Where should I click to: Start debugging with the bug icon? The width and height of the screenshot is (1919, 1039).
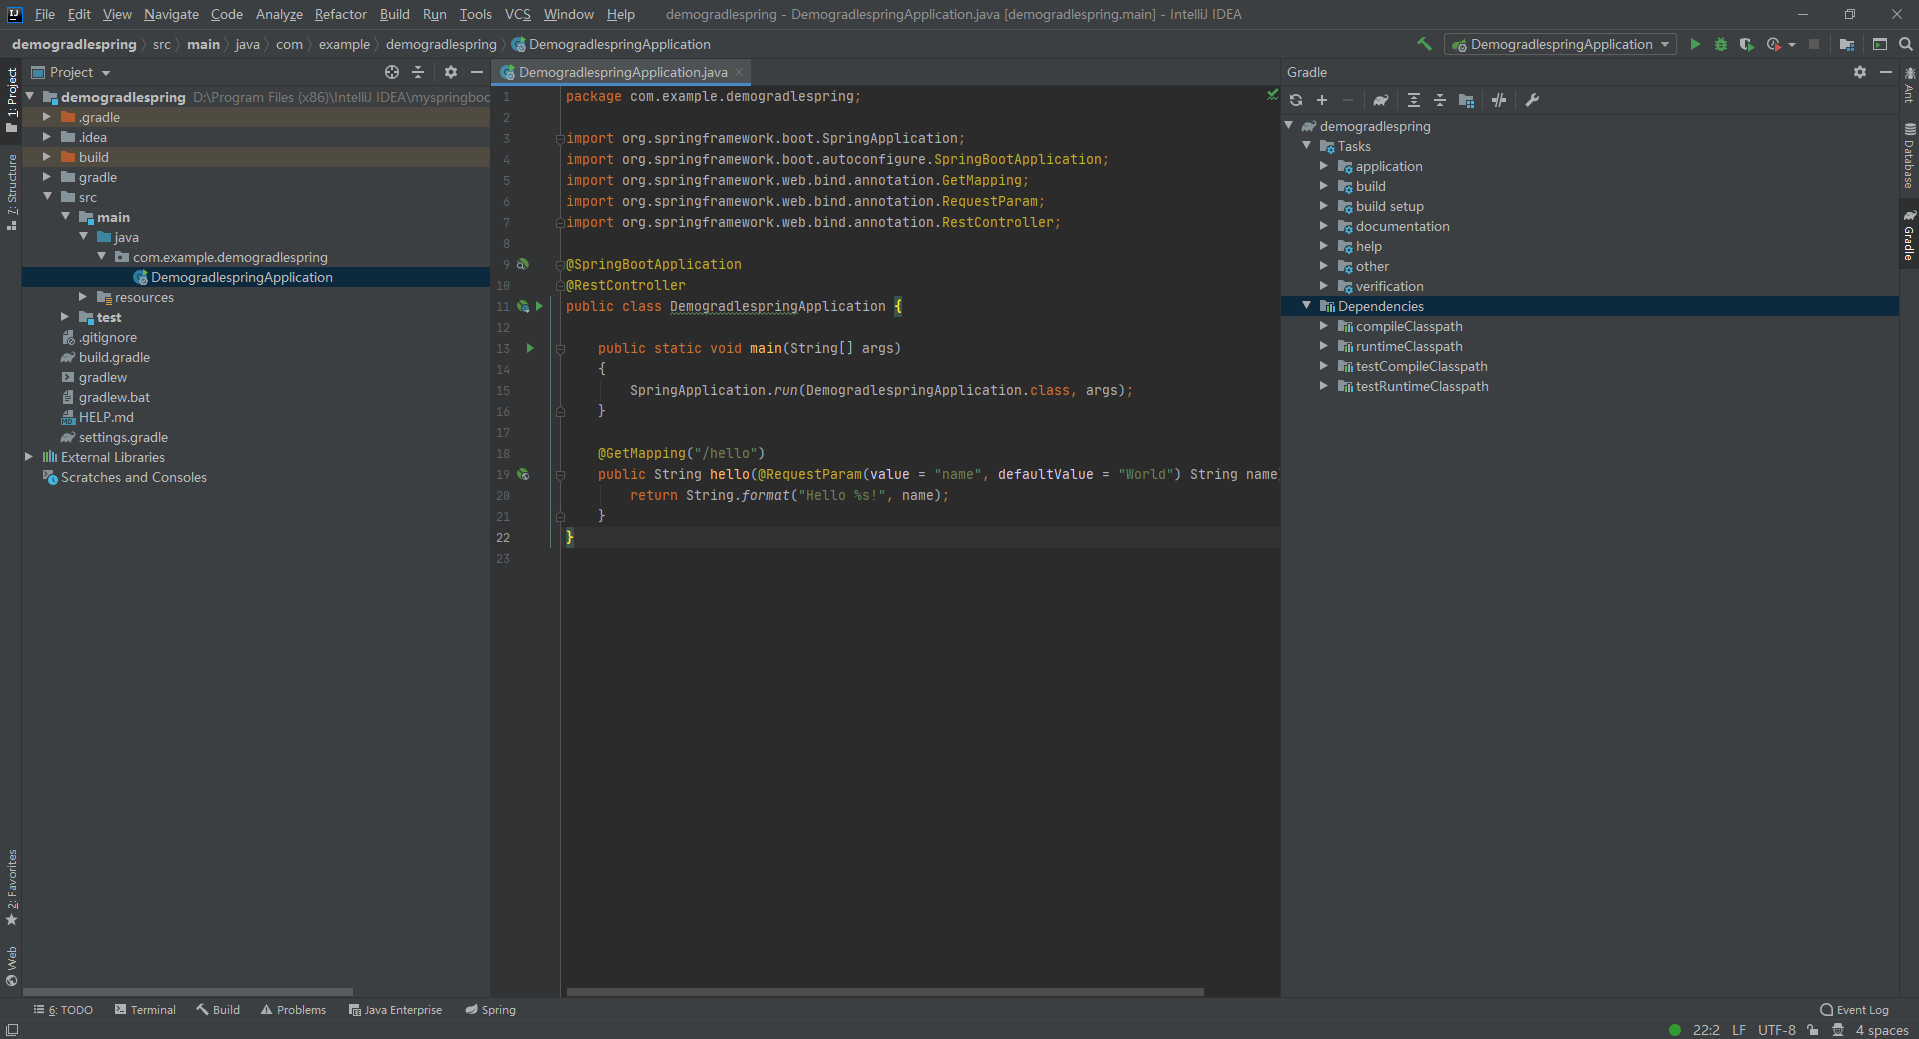click(1721, 44)
